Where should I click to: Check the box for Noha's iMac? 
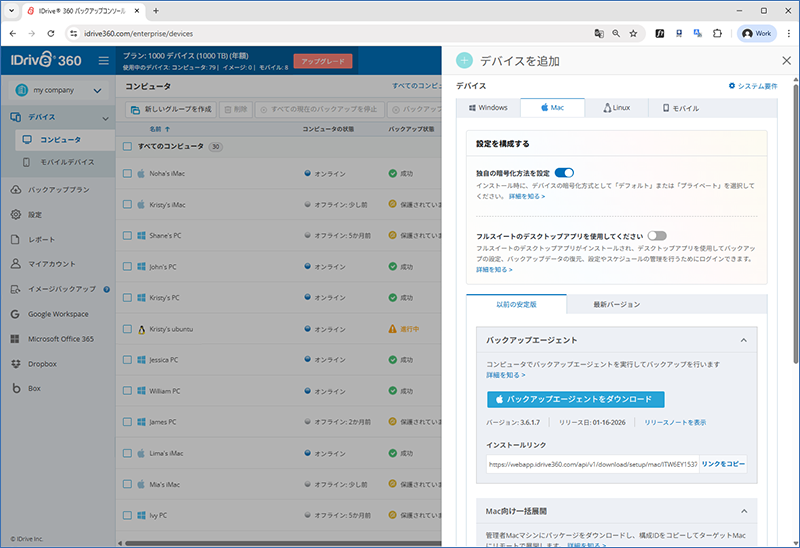(127, 174)
